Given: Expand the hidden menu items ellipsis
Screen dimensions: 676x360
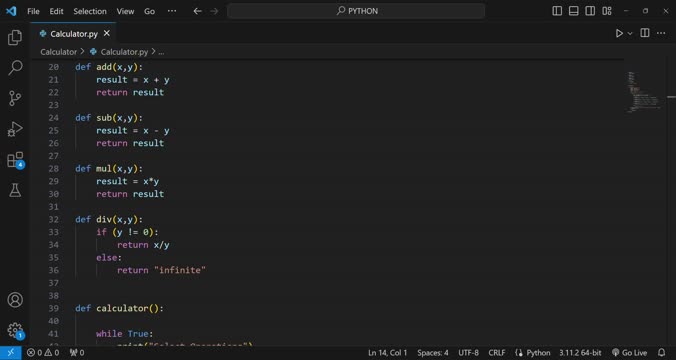Looking at the screenshot, I should 172,11.
